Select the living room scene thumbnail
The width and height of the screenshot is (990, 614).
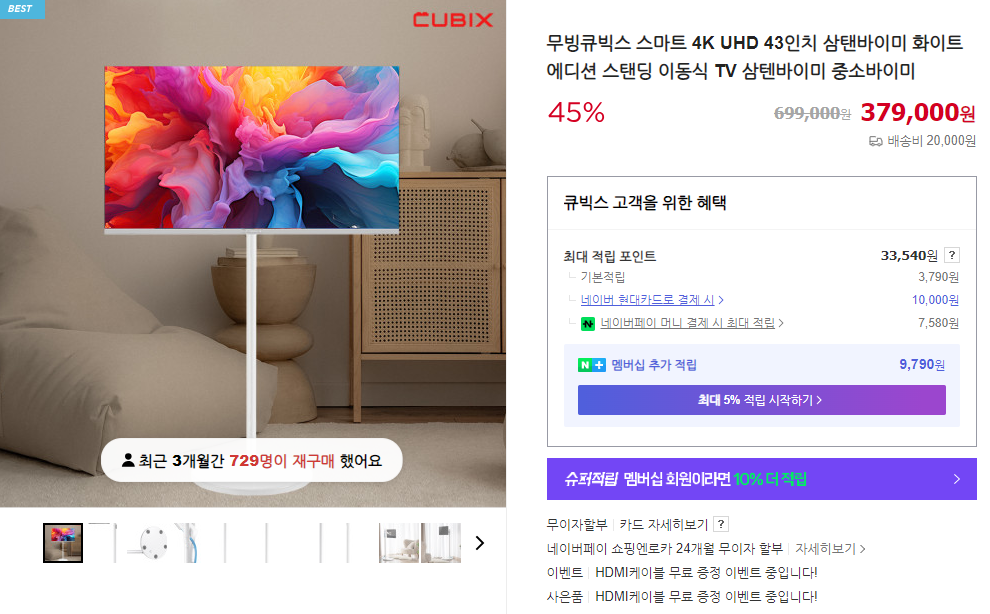pos(398,543)
